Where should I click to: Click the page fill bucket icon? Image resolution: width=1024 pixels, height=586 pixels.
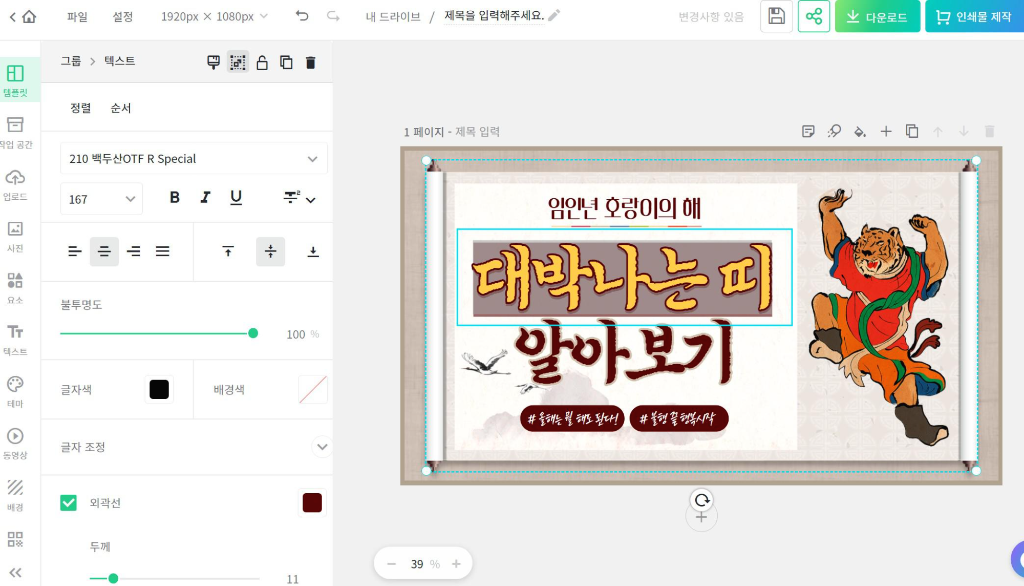pos(860,131)
